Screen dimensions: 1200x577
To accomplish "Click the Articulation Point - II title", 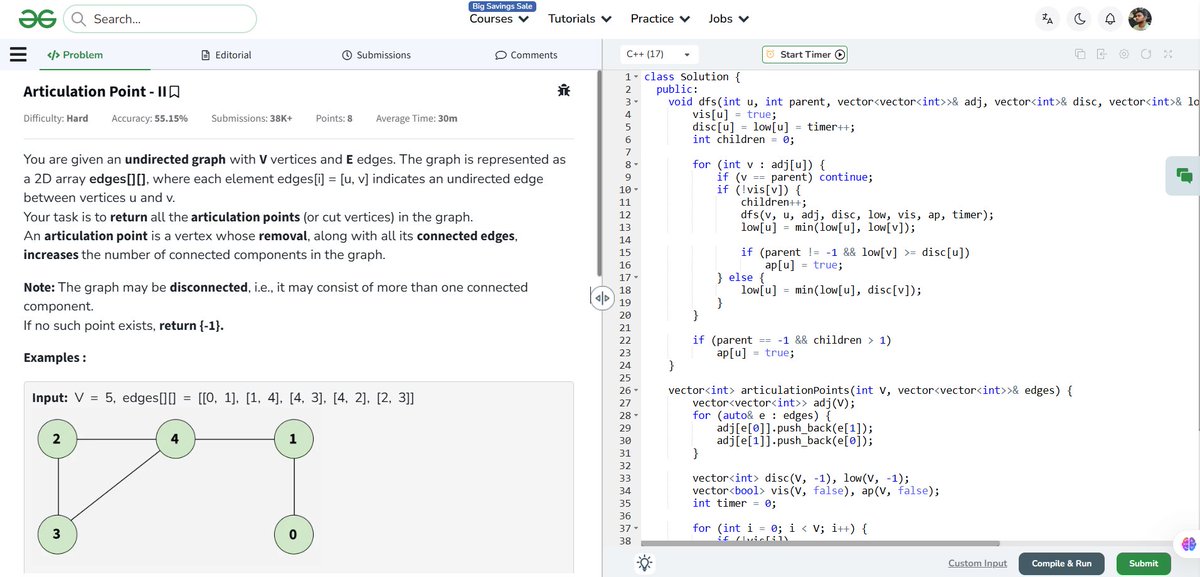I will [94, 92].
